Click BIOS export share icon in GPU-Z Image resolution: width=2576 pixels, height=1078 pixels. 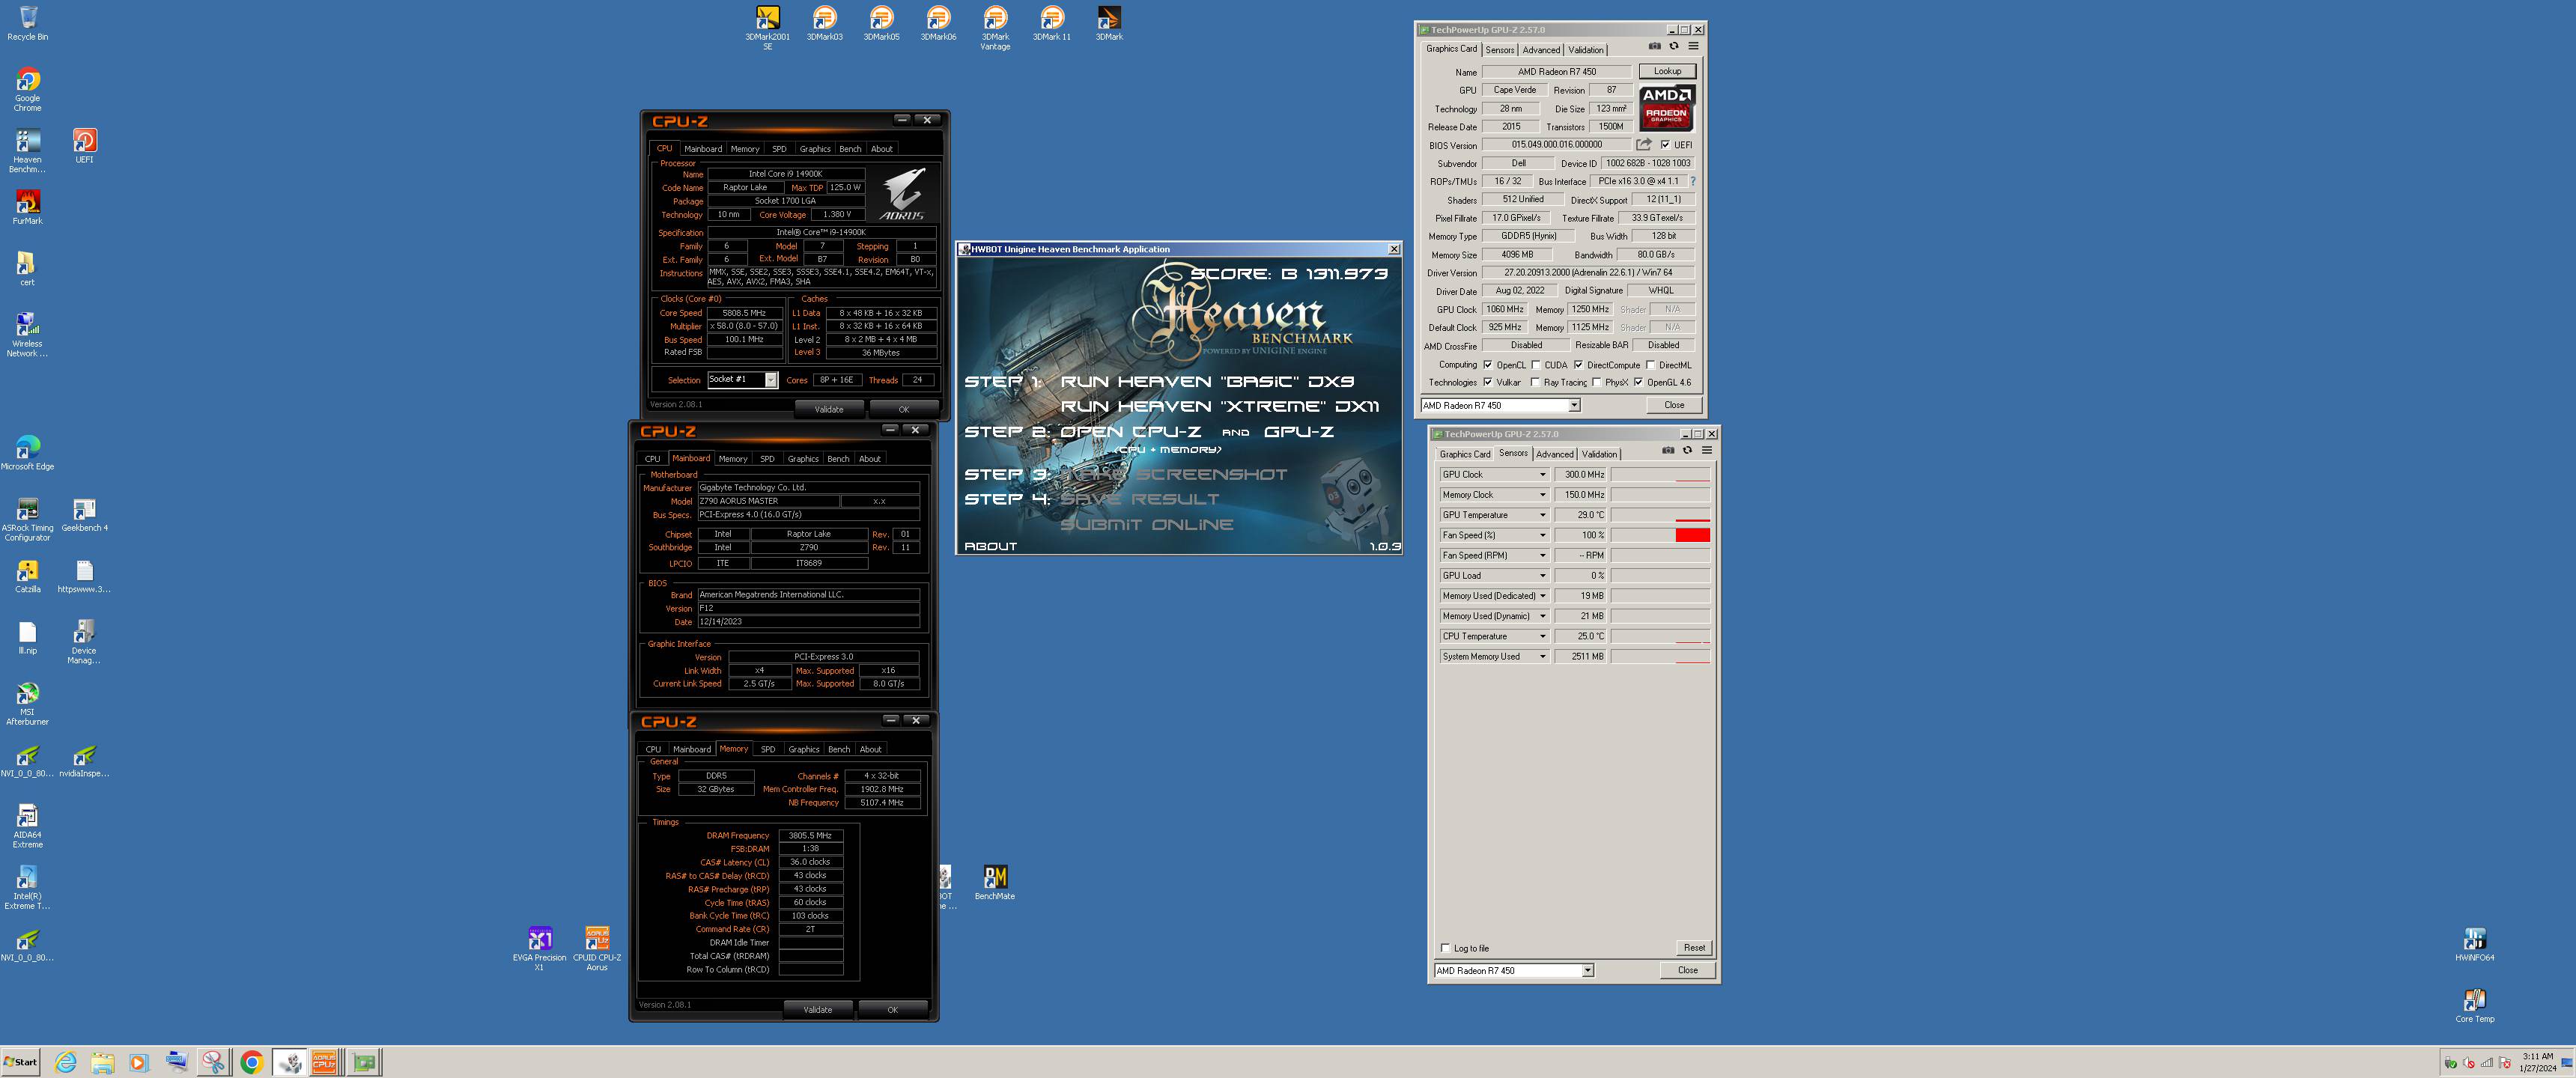tap(1643, 144)
